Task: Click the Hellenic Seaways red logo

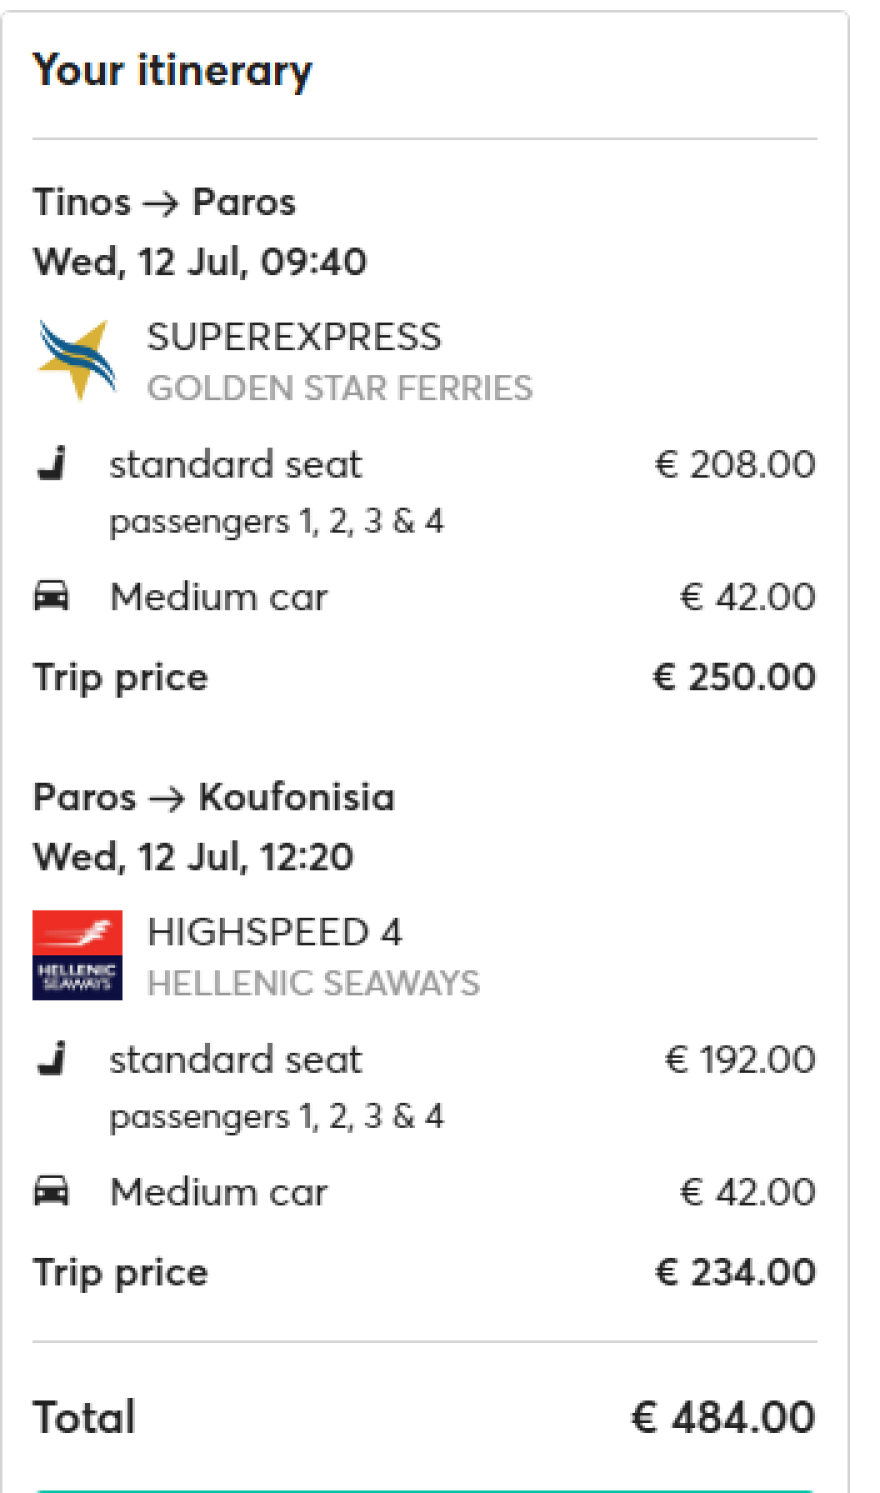Action: click(77, 955)
